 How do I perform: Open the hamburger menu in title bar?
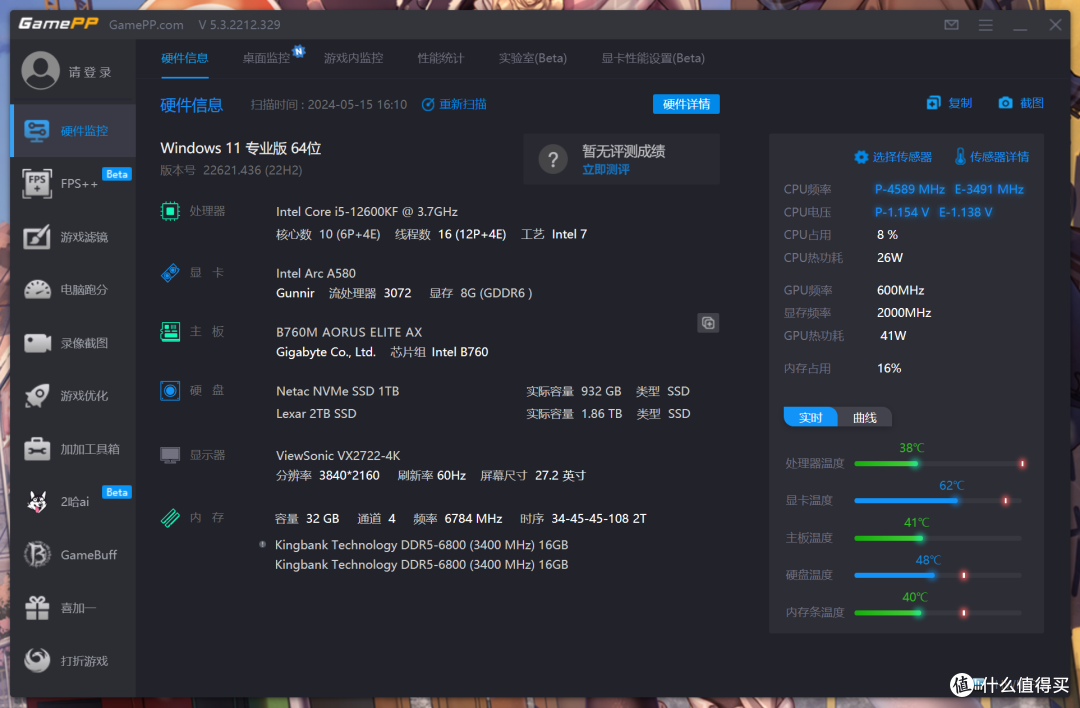[986, 25]
